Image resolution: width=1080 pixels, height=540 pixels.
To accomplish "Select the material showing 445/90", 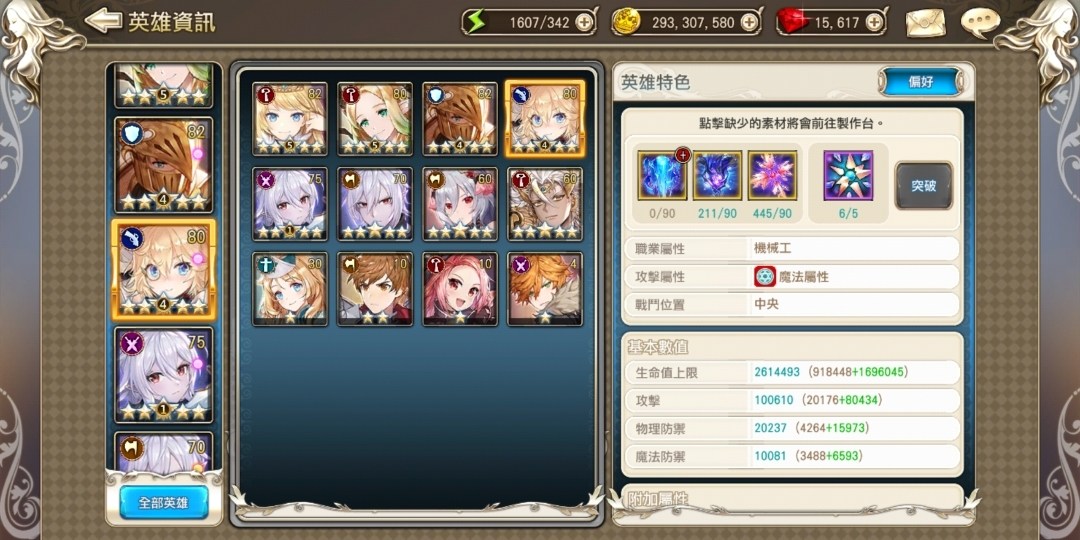I will (772, 176).
